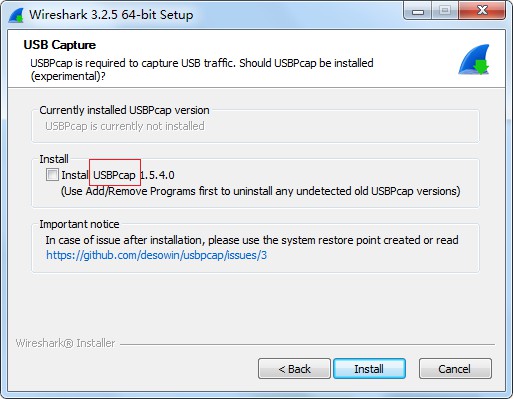Click the Install button
513x399 pixels.
(x=369, y=369)
